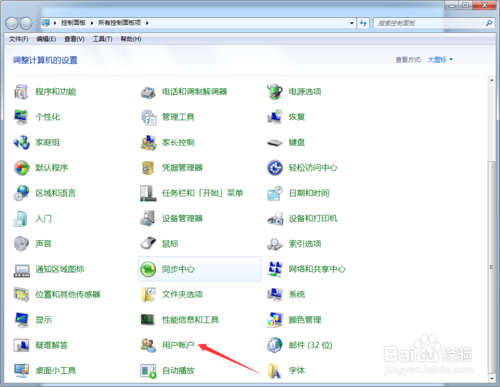Open the 电话和调制解调器 phone icon
Viewport: 500px width, 387px height.
148,92
